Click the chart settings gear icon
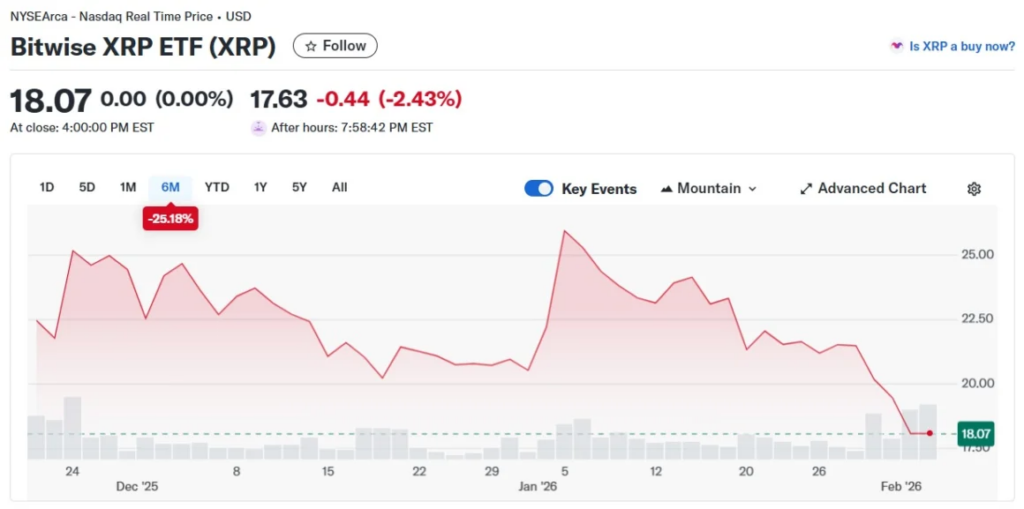This screenshot has width=1024, height=509. click(974, 189)
